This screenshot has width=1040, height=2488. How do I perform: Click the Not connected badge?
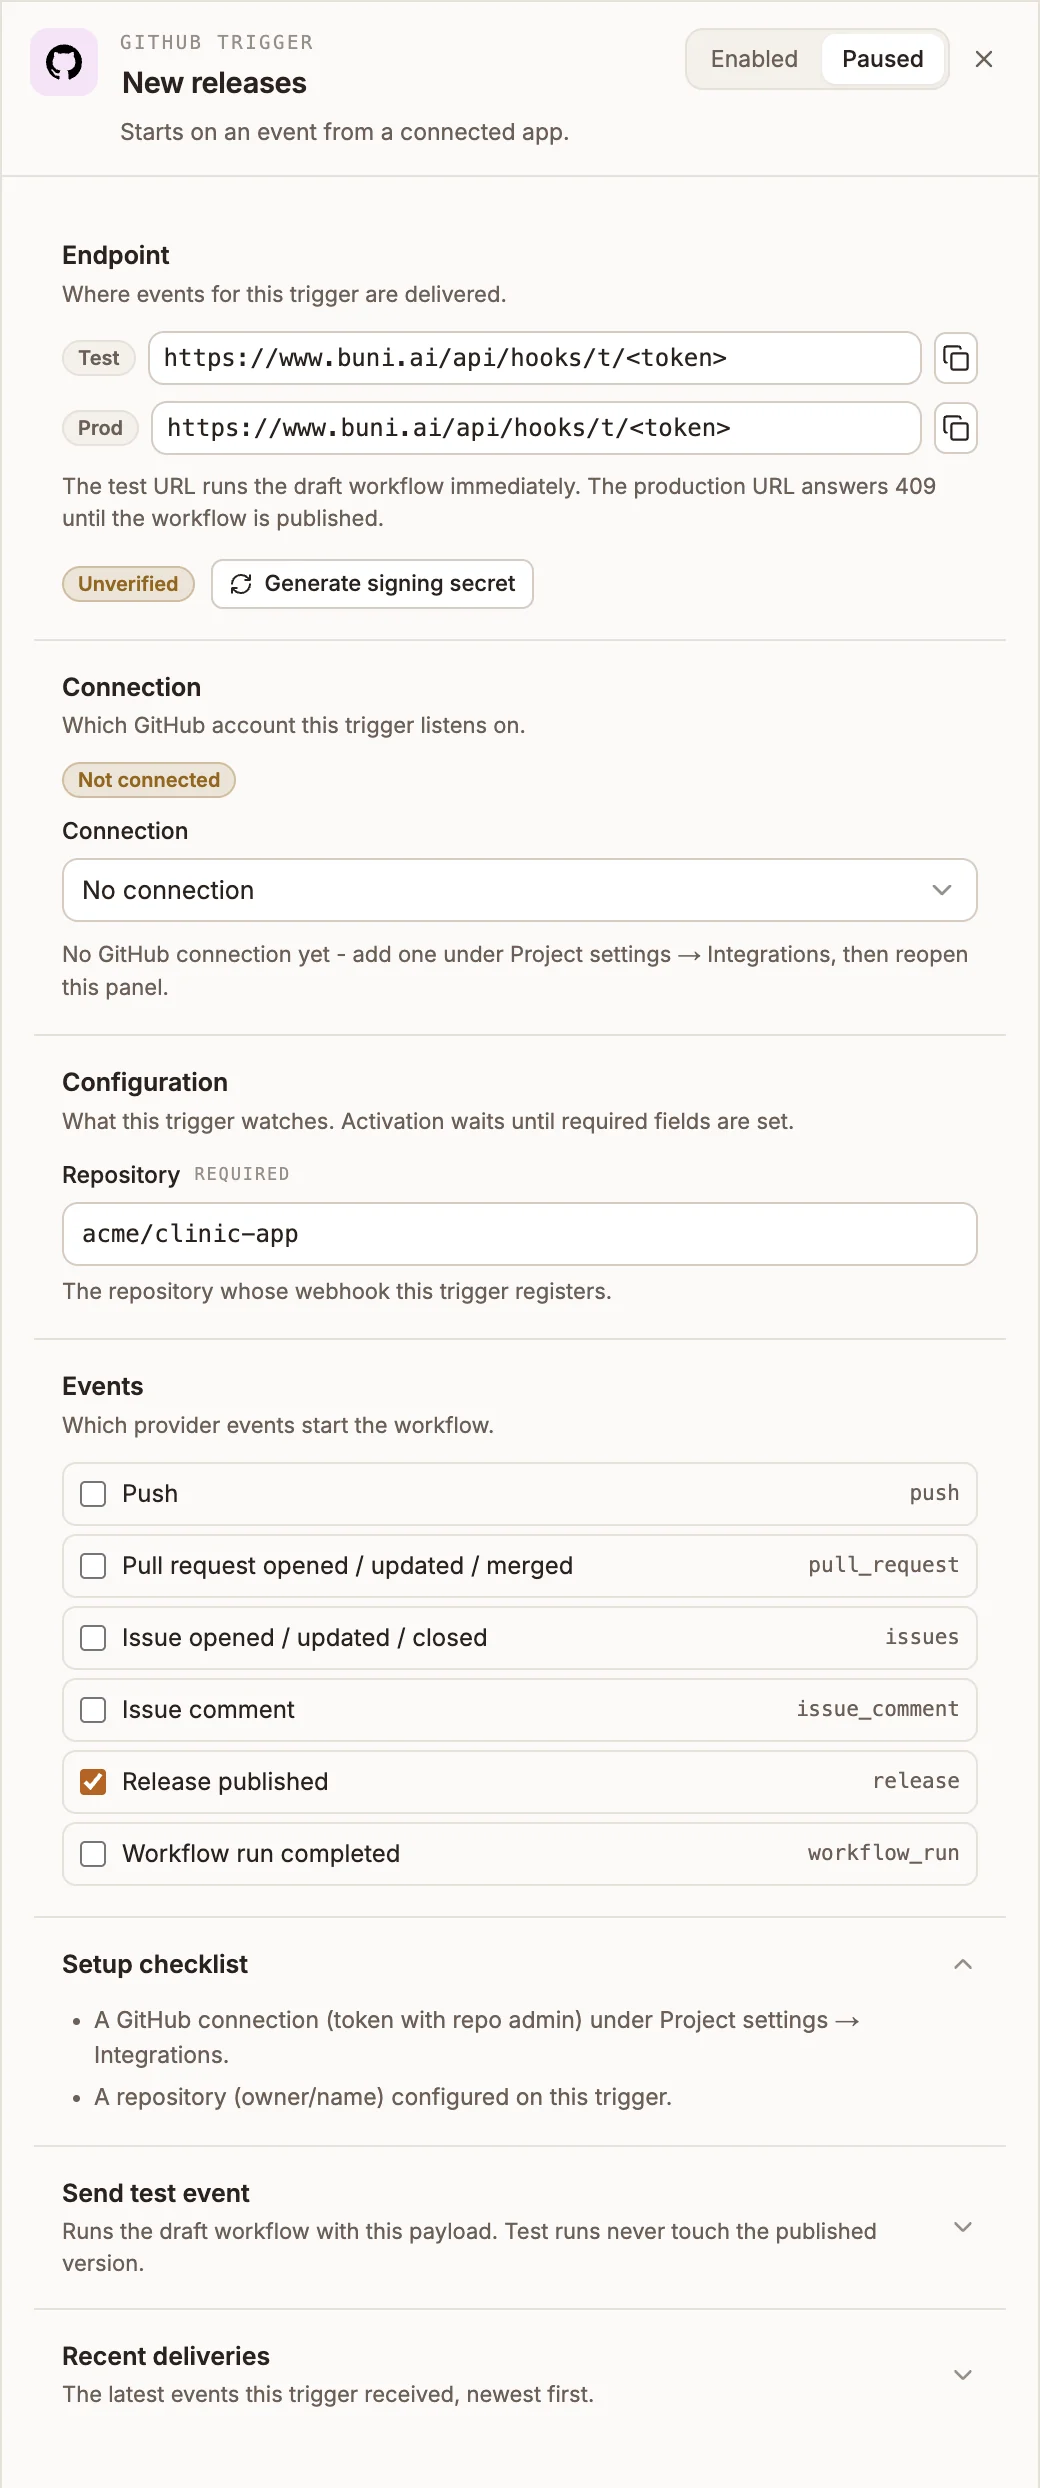point(149,780)
